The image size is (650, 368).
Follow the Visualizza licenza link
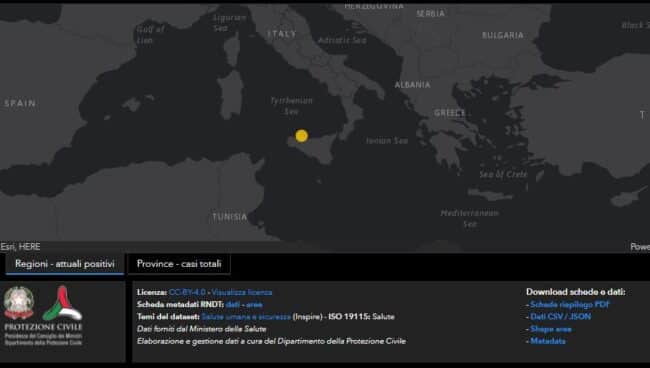click(242, 292)
